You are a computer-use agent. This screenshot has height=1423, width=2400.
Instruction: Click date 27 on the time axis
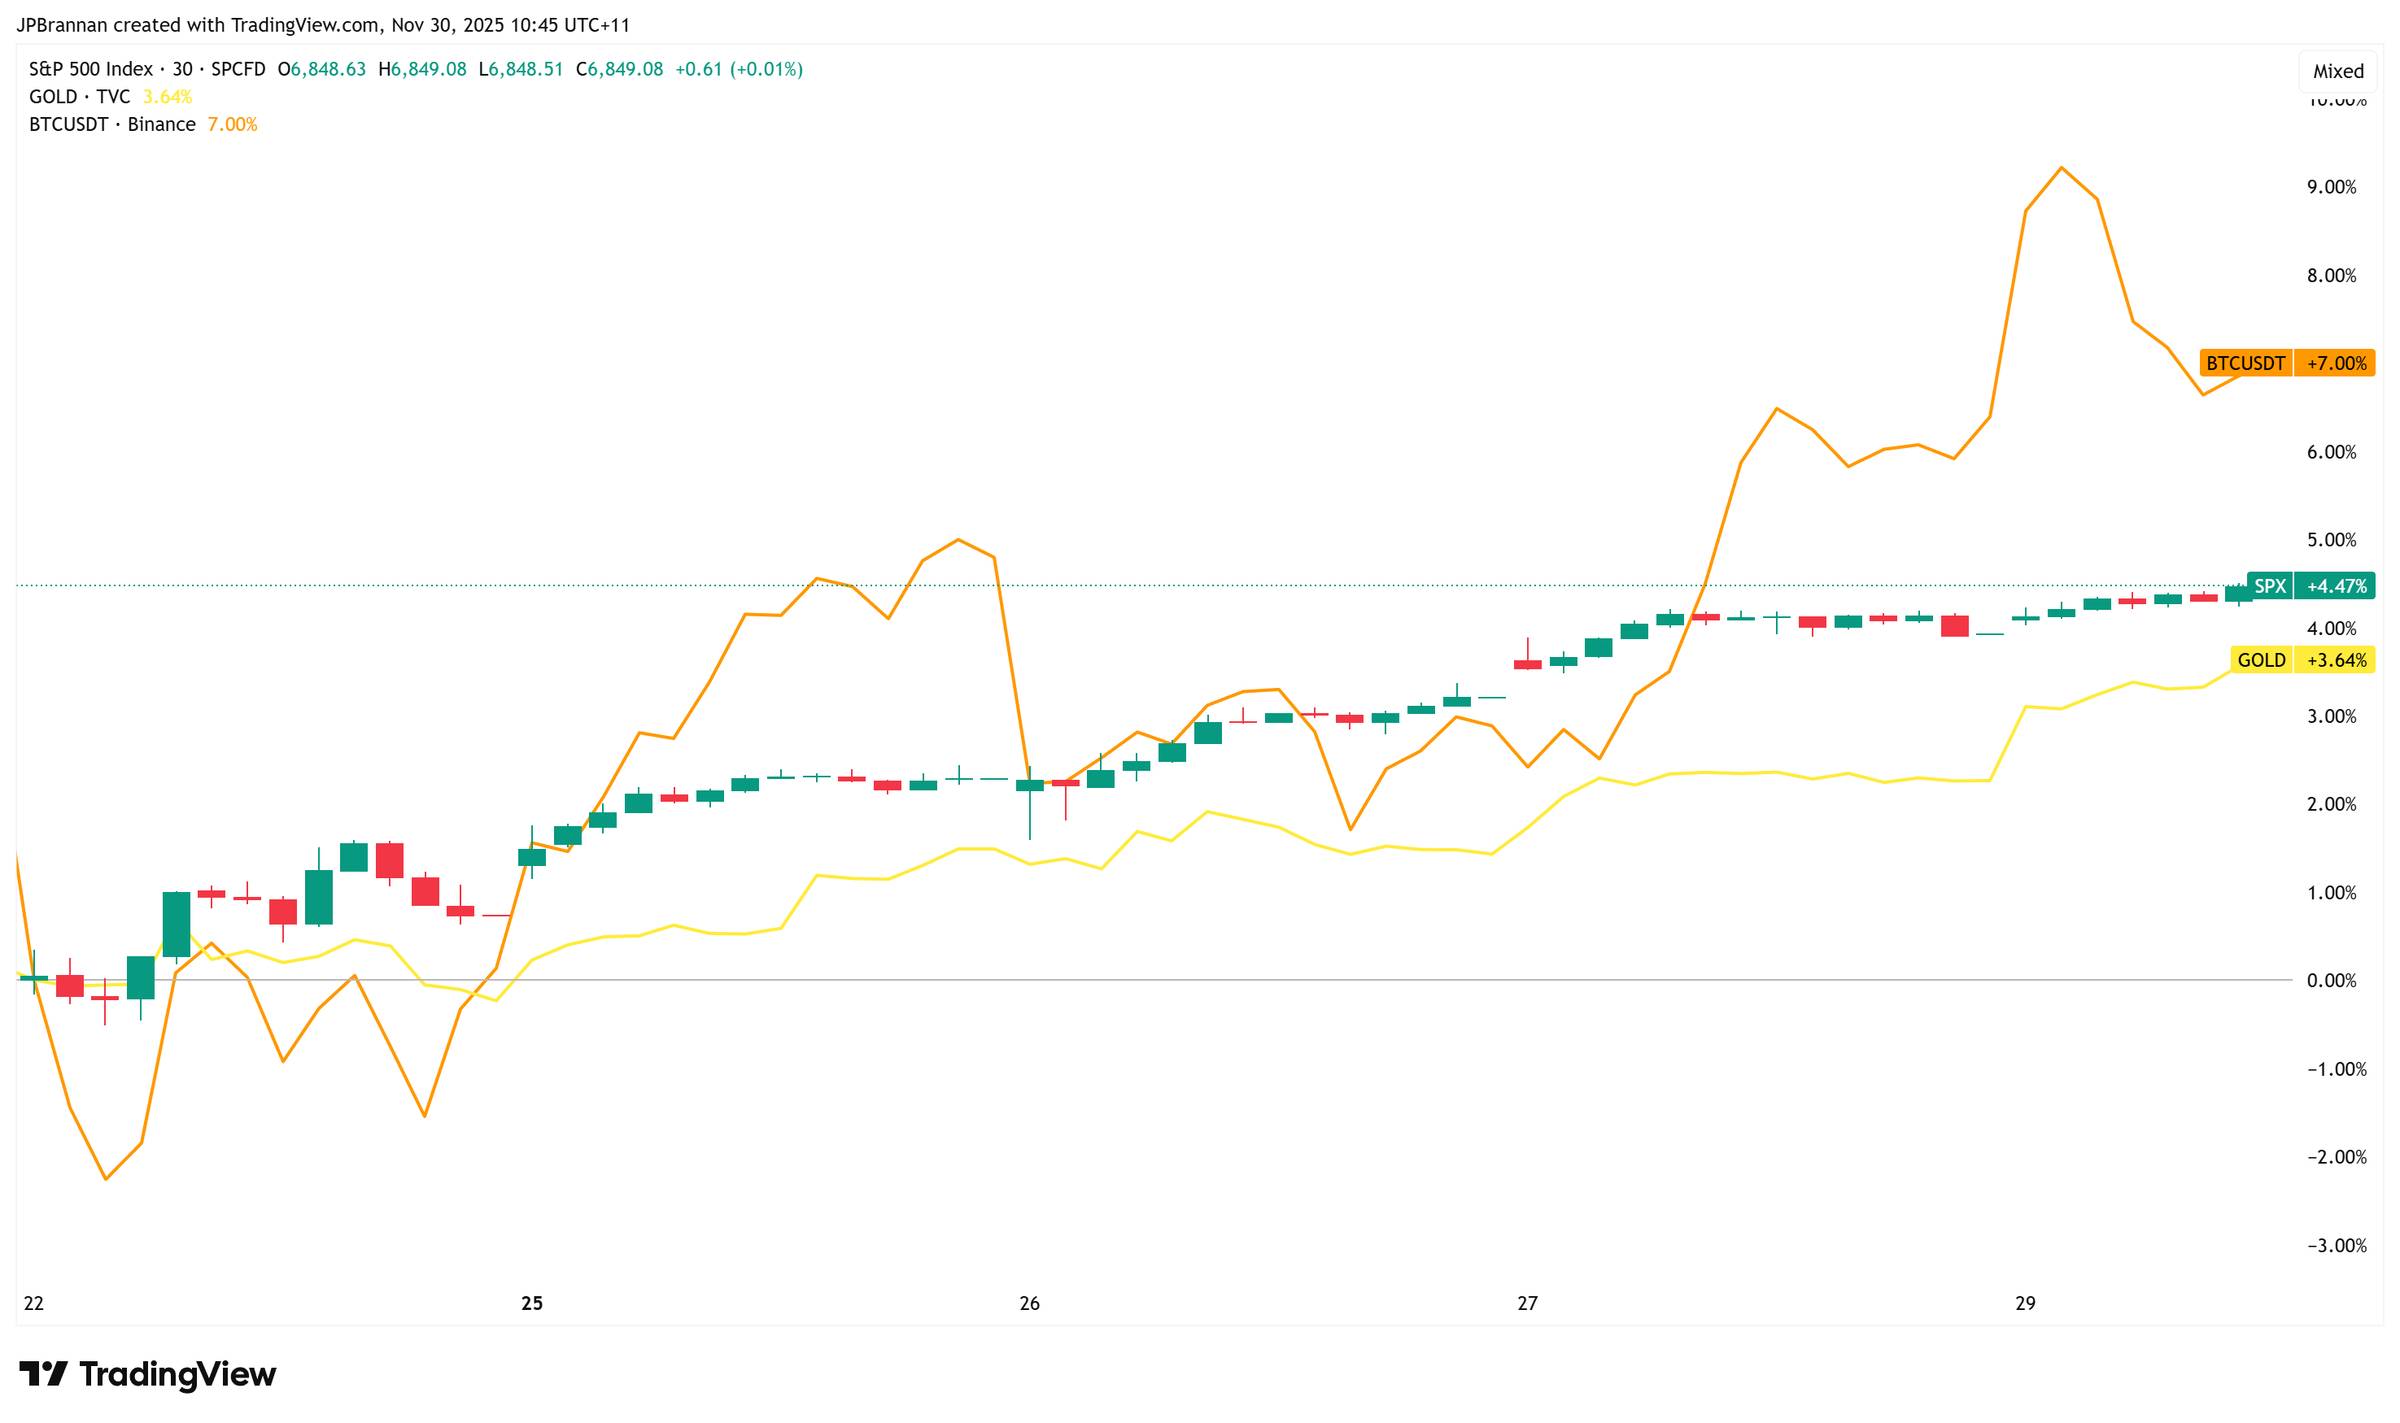pos(1527,1303)
